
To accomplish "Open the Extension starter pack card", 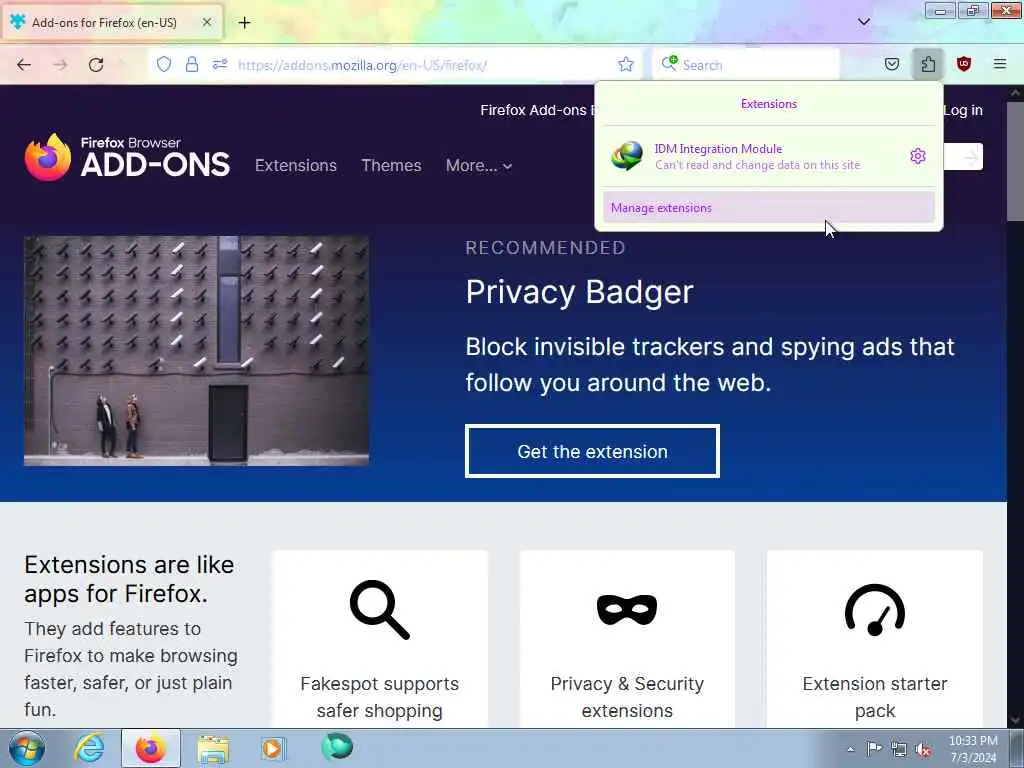I will click(874, 639).
